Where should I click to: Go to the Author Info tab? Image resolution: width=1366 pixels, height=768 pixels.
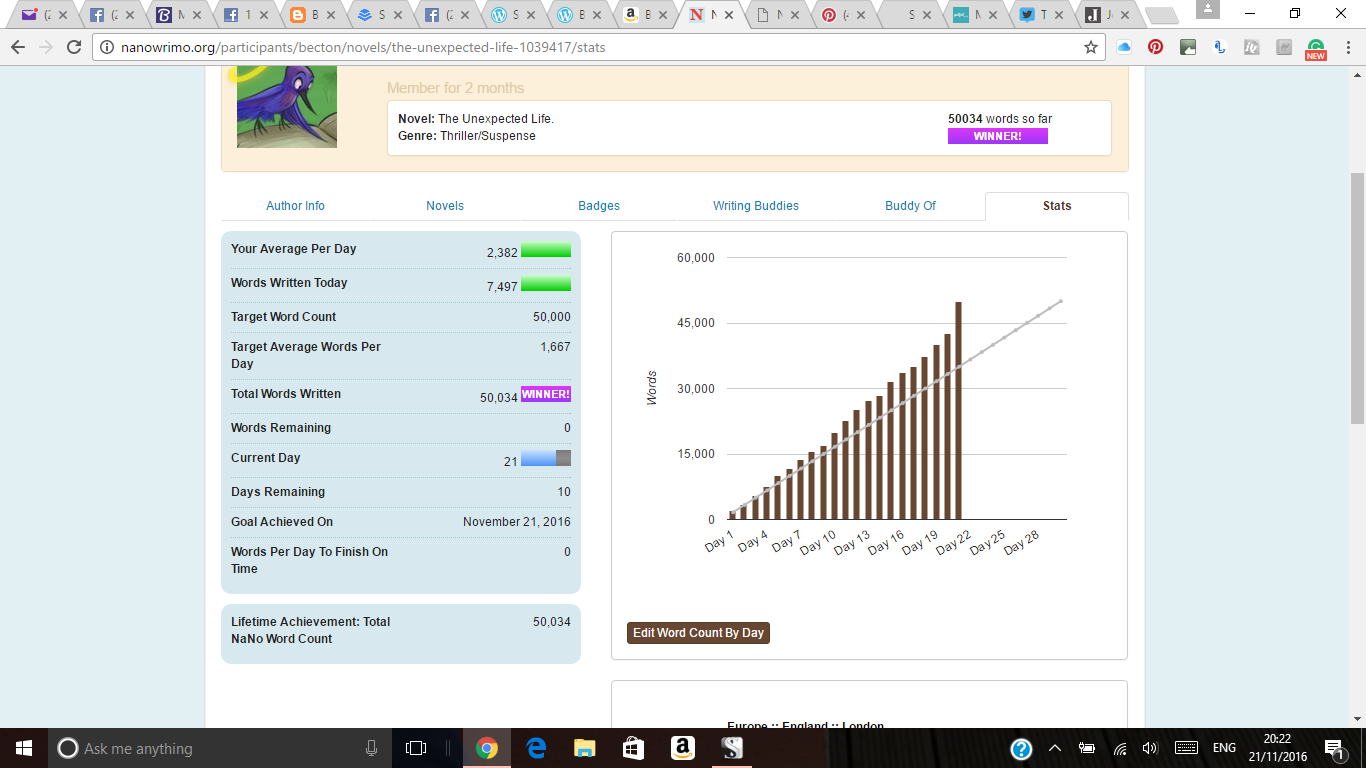pos(295,206)
